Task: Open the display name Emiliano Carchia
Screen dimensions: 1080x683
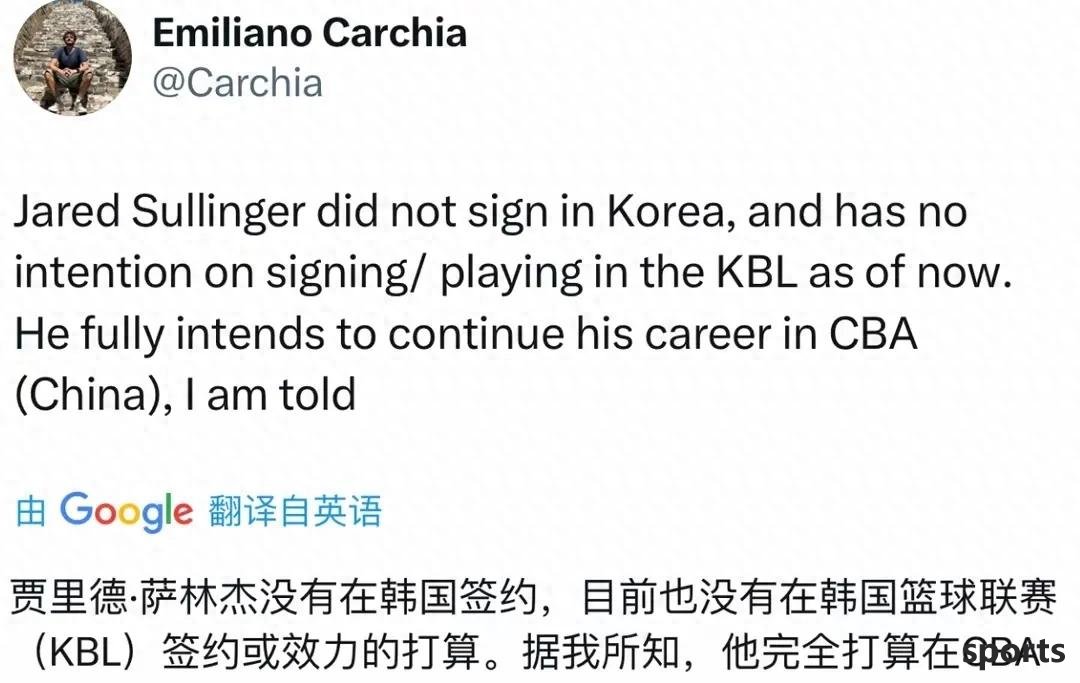Action: tap(309, 33)
